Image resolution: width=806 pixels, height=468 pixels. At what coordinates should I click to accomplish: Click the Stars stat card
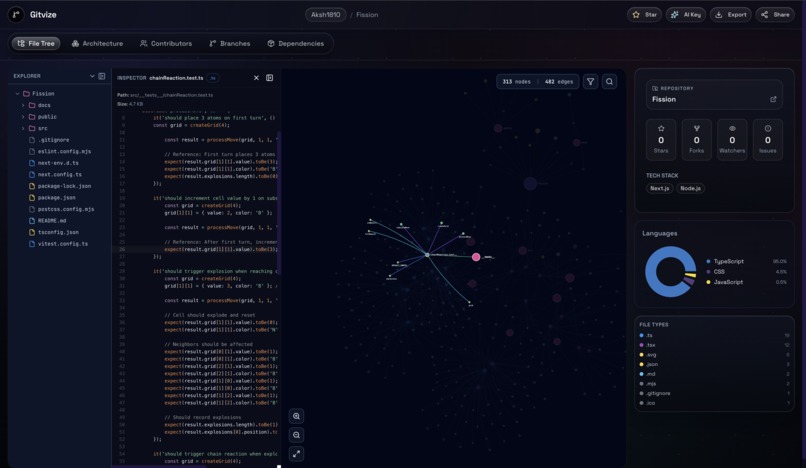coord(661,140)
